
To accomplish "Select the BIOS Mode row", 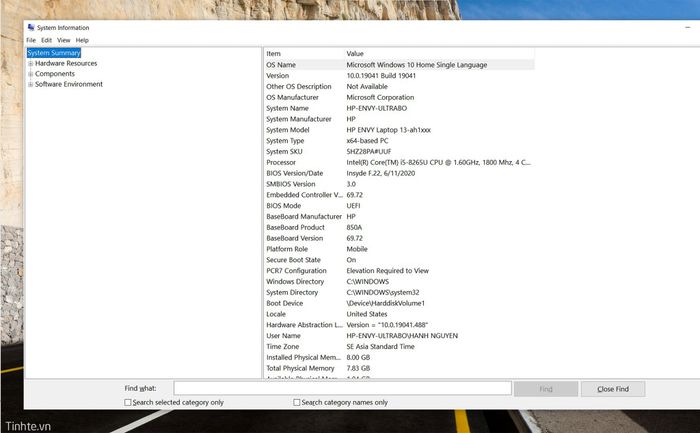I will pyautogui.click(x=399, y=206).
